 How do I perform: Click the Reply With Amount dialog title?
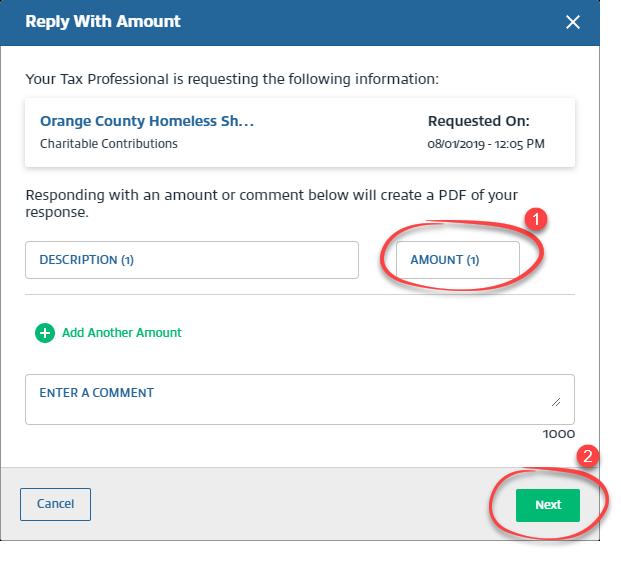pyautogui.click(x=103, y=21)
